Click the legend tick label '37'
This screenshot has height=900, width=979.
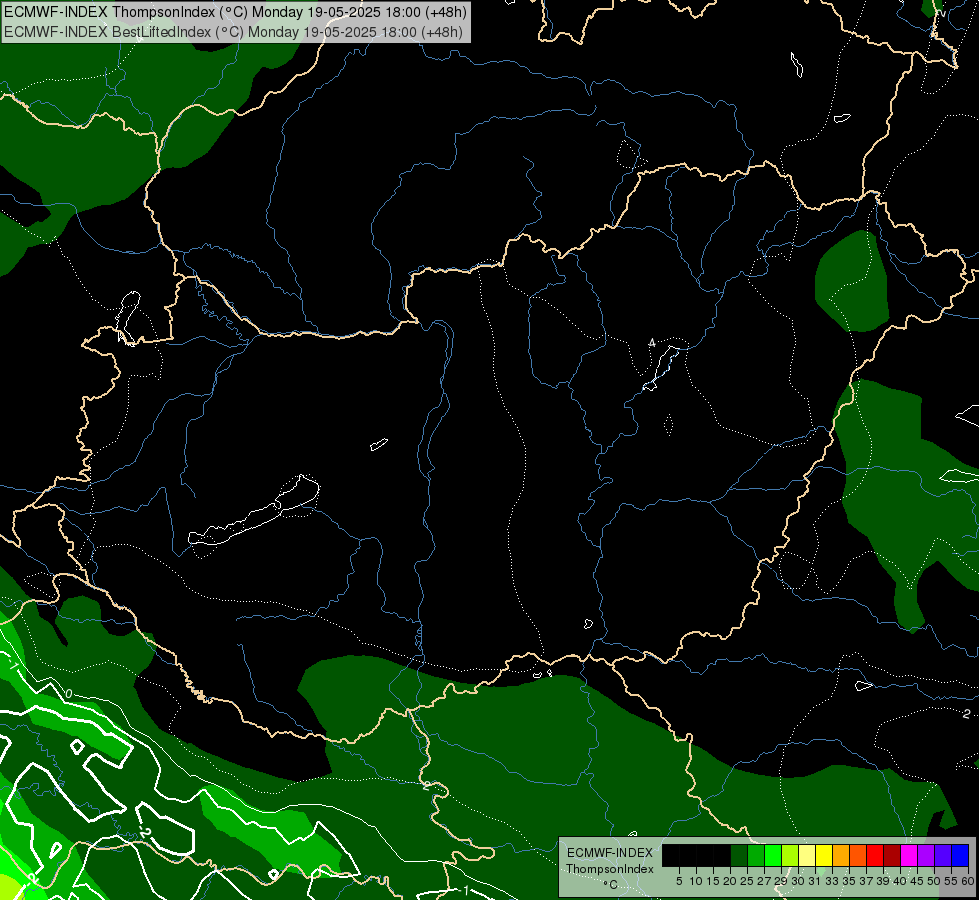pyautogui.click(x=866, y=881)
